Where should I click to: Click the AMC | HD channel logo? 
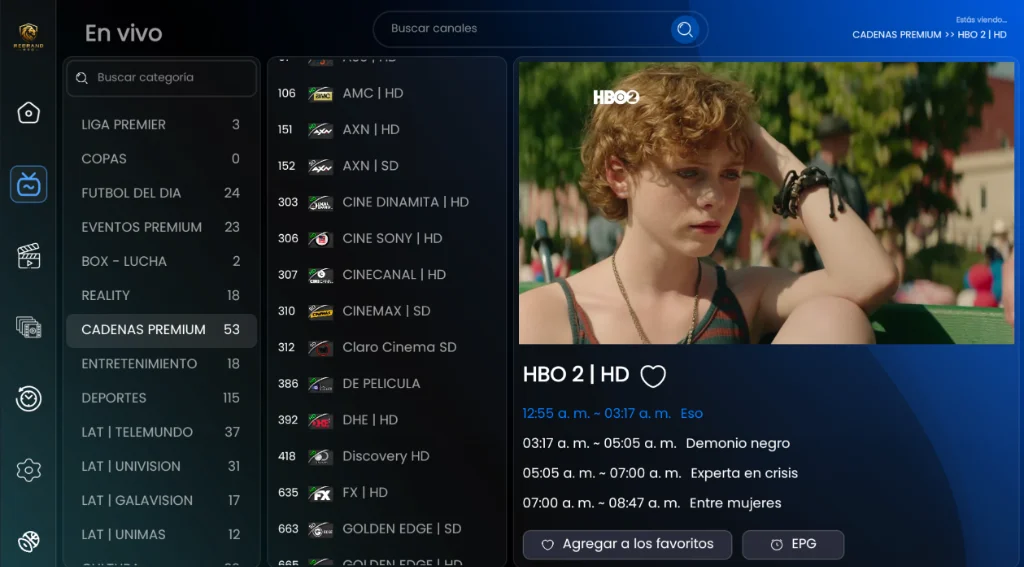click(321, 93)
